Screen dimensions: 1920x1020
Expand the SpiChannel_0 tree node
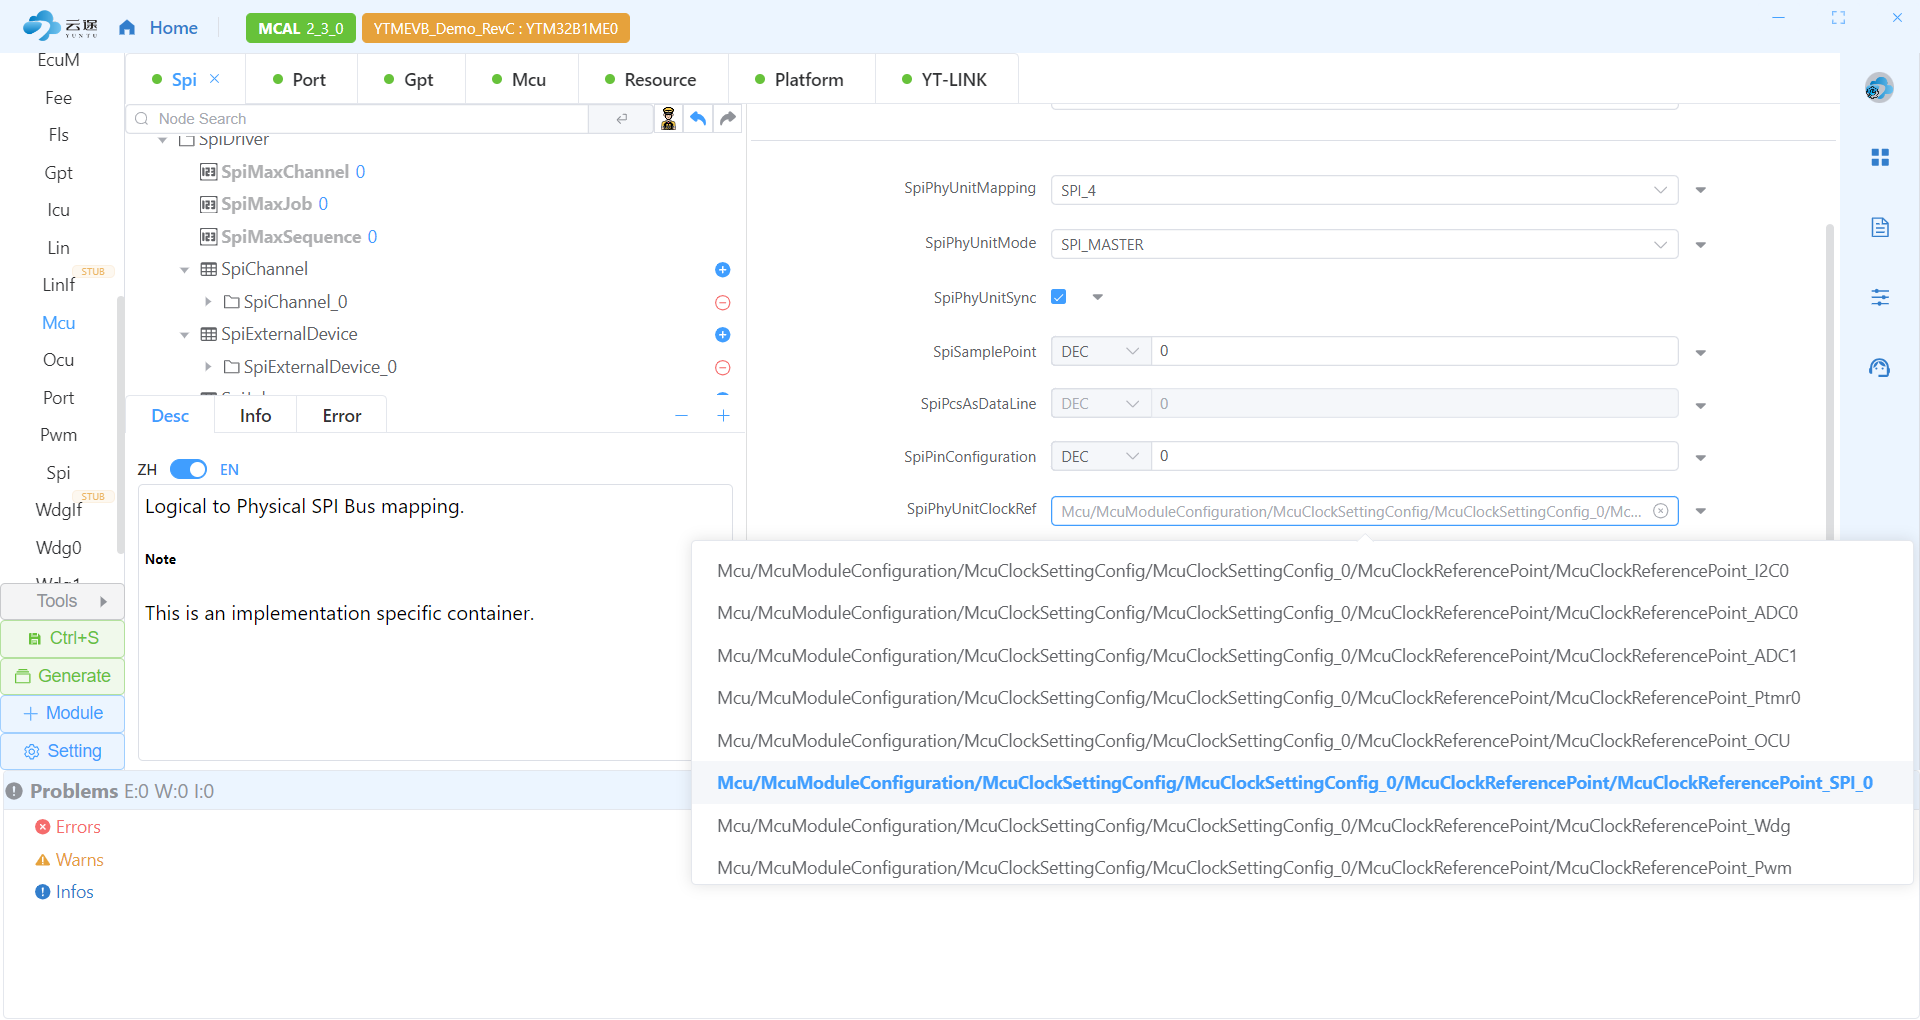pos(208,302)
